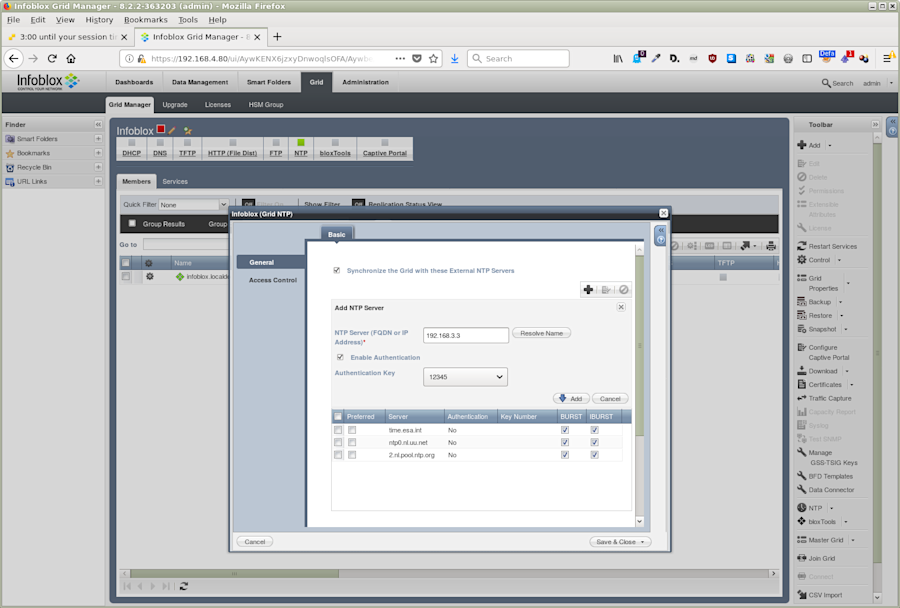Open the Authentication Key dropdown
The width and height of the screenshot is (900, 608).
click(x=465, y=377)
